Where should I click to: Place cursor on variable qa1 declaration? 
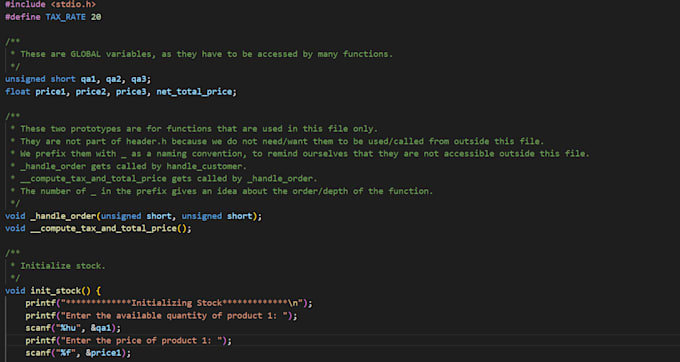pos(88,79)
